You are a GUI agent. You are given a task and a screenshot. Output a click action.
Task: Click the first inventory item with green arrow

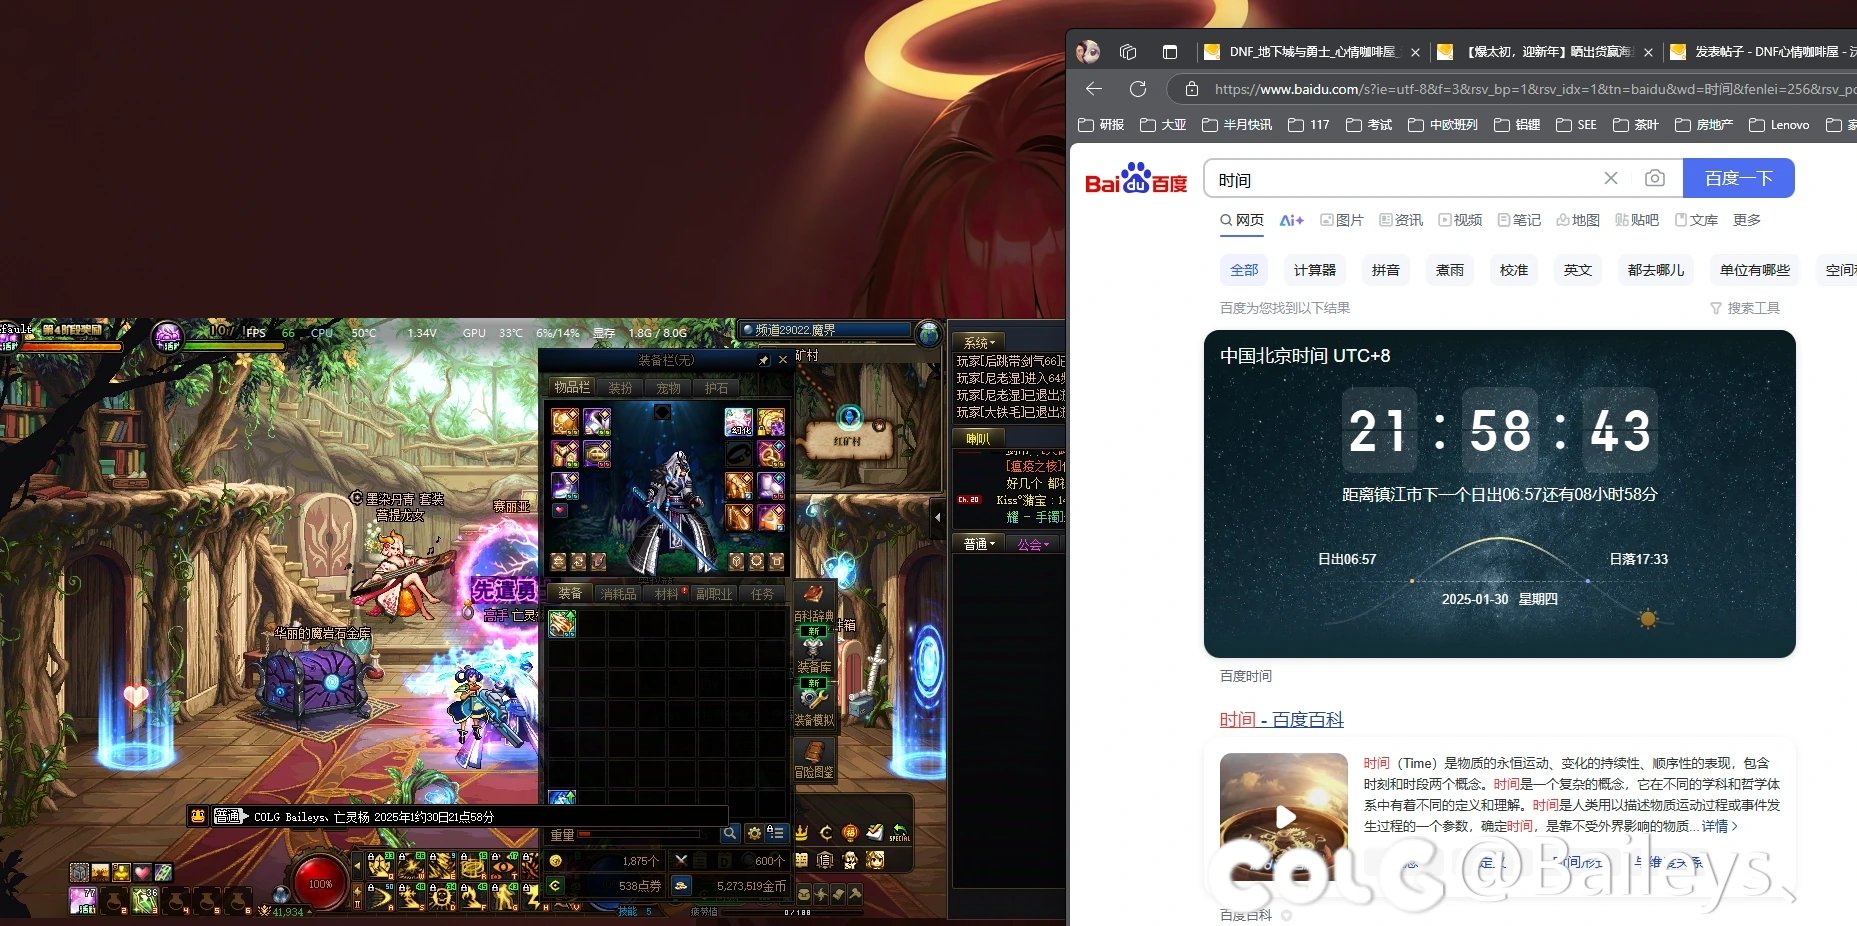pos(562,622)
